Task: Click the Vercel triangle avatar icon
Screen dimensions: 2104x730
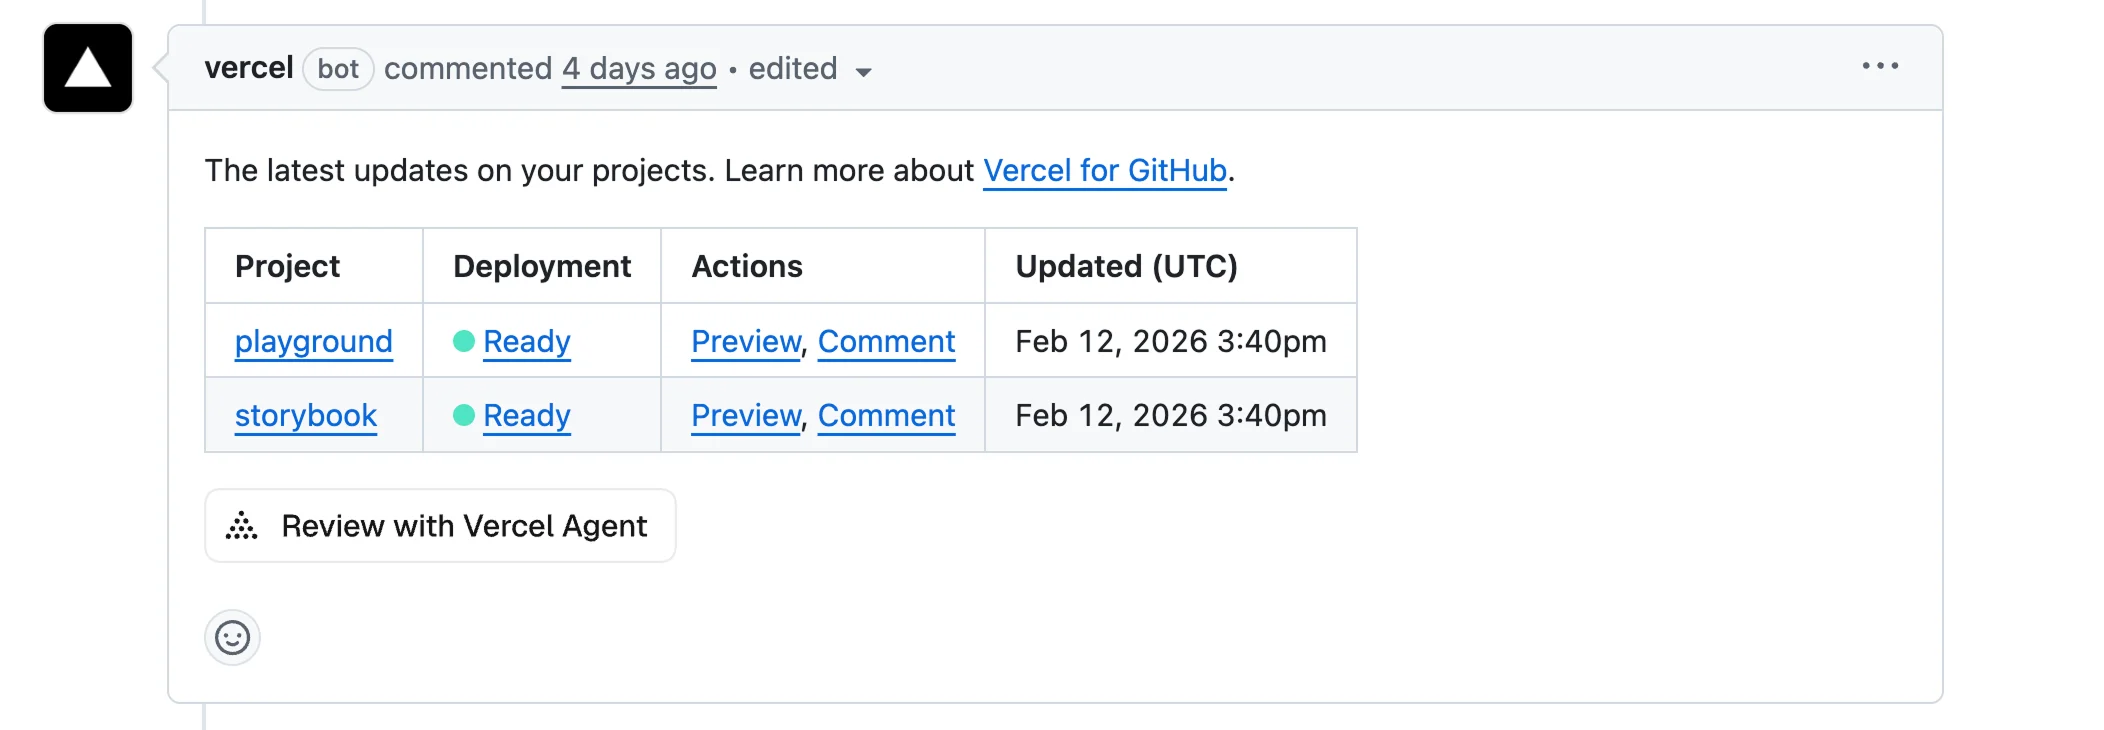Action: coord(88,68)
